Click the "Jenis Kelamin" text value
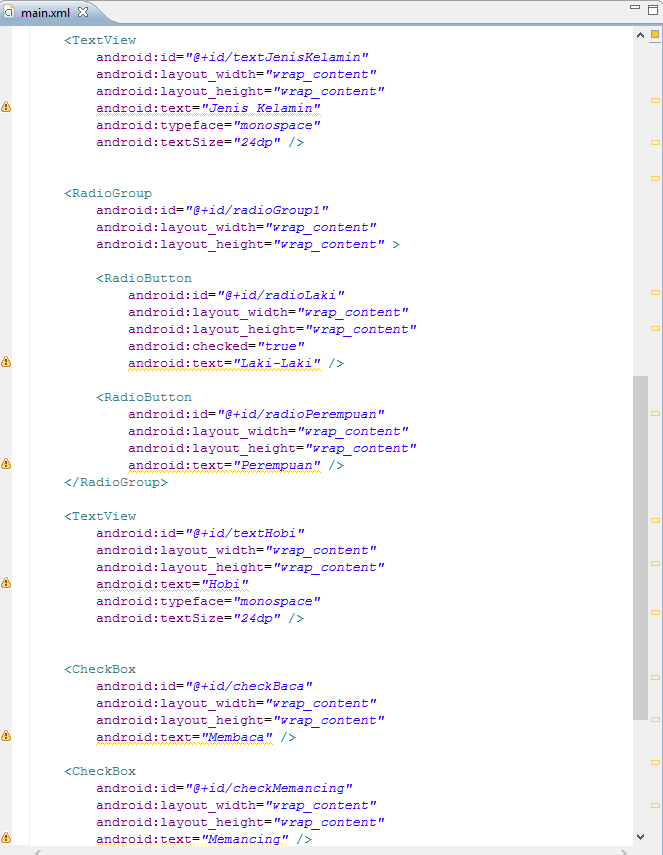This screenshot has width=663, height=855. coord(261,109)
